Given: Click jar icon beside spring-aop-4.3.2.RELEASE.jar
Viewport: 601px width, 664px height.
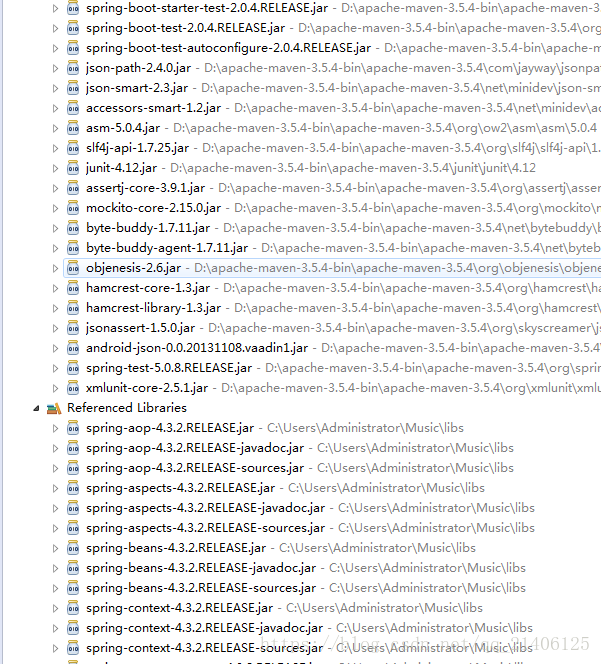Looking at the screenshot, I should (73, 428).
